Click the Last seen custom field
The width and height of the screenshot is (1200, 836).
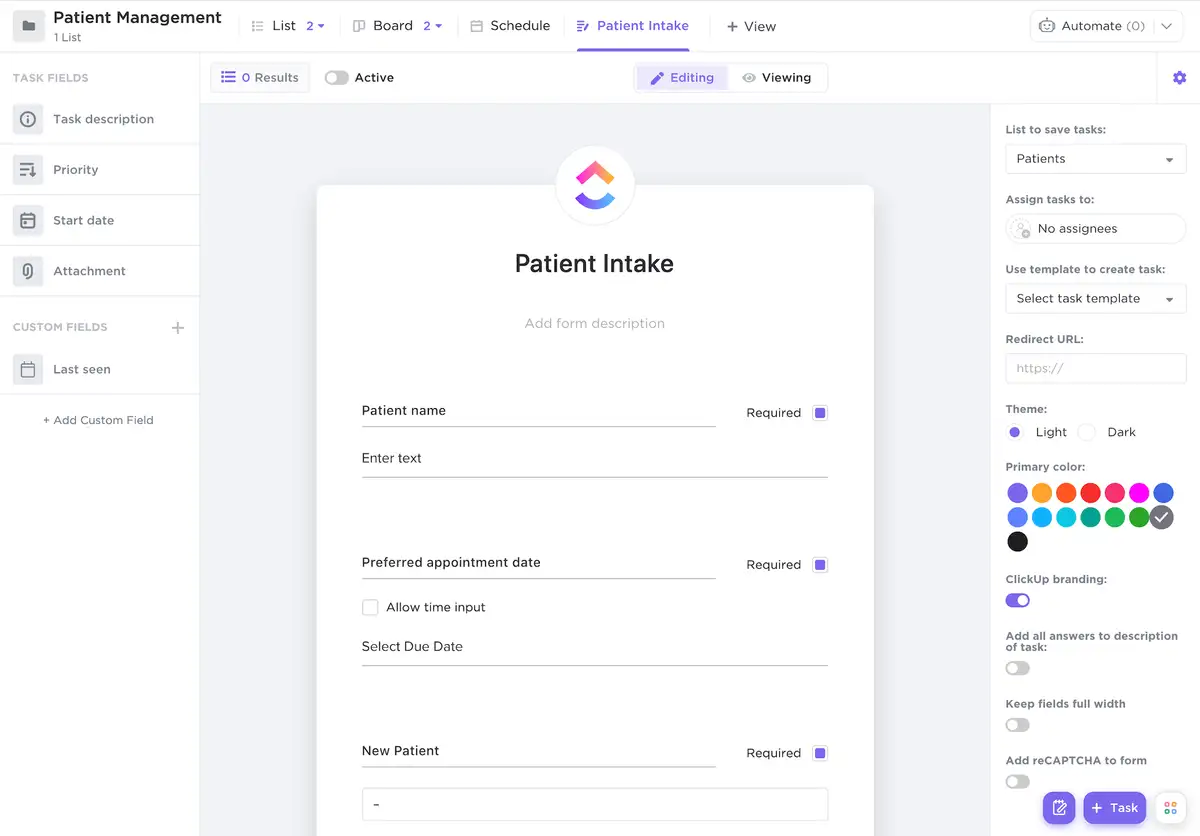point(82,369)
